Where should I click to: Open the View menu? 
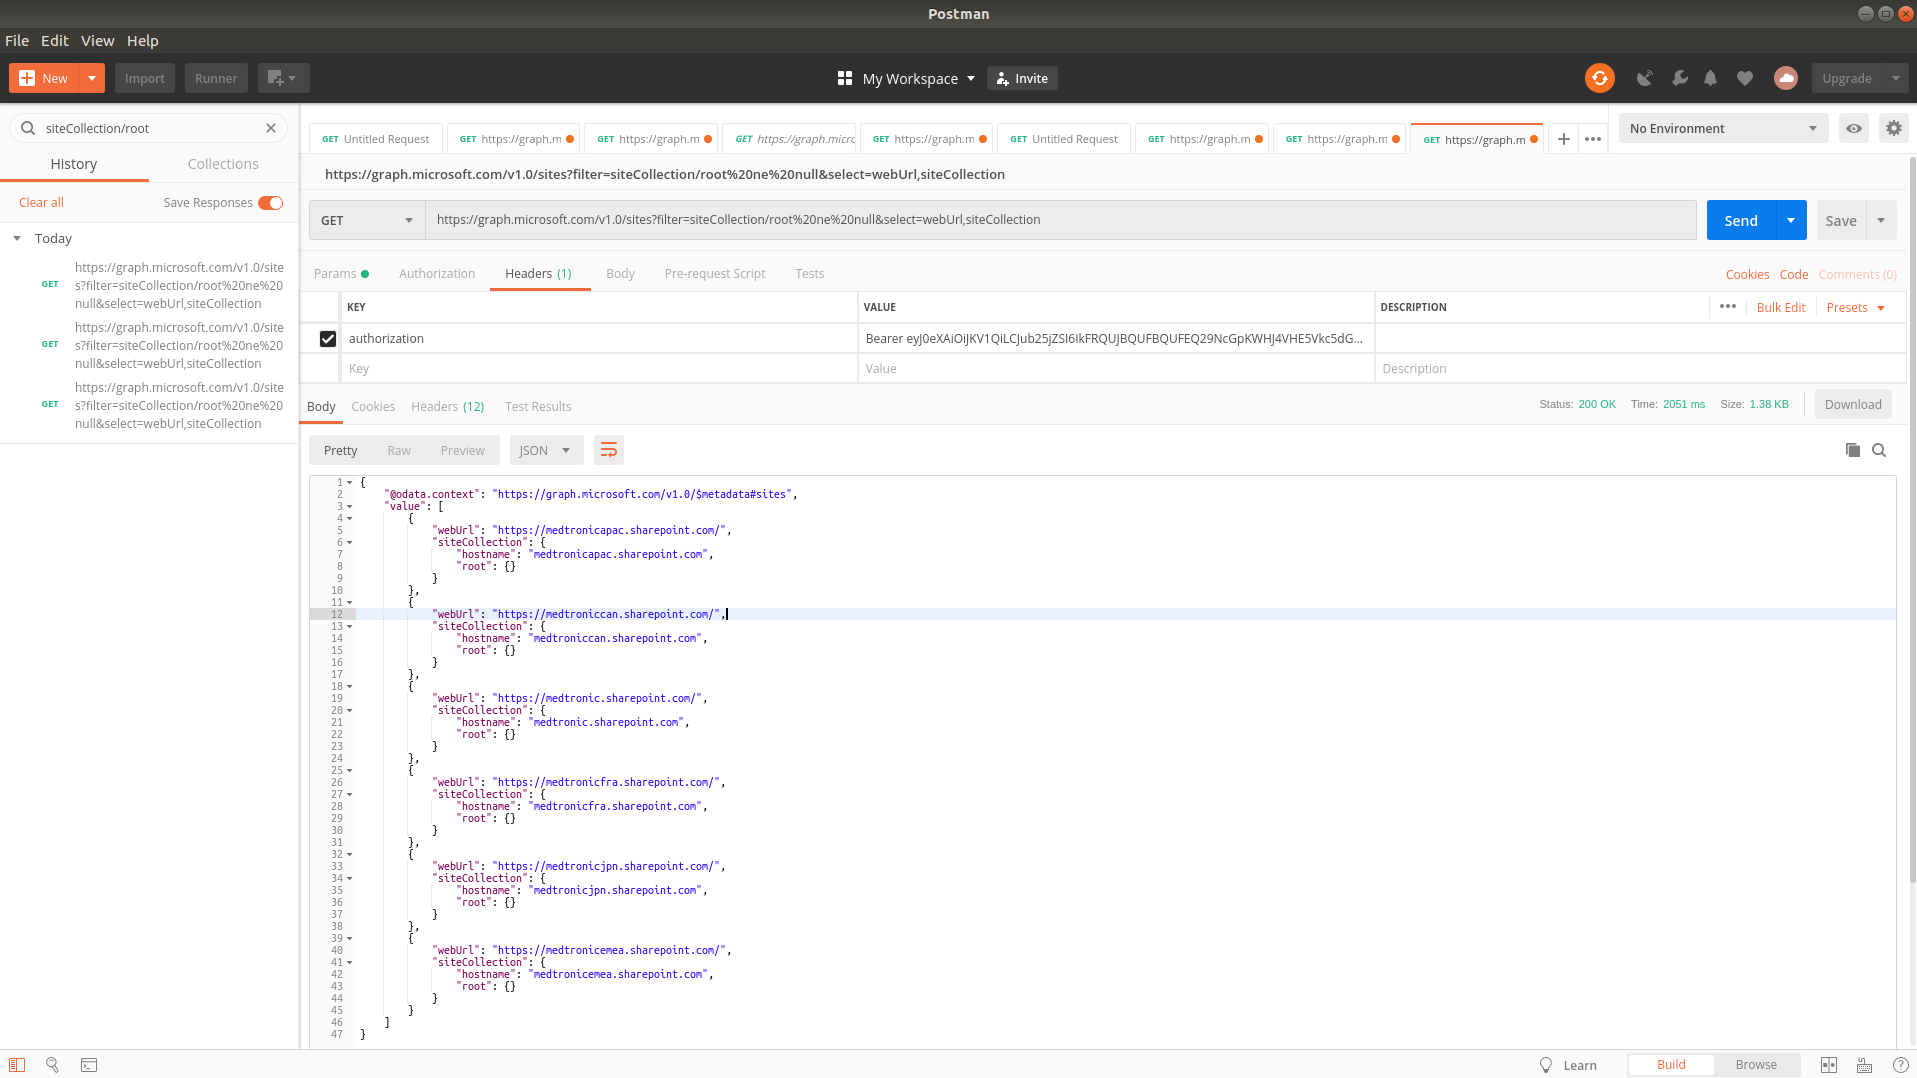click(x=97, y=41)
